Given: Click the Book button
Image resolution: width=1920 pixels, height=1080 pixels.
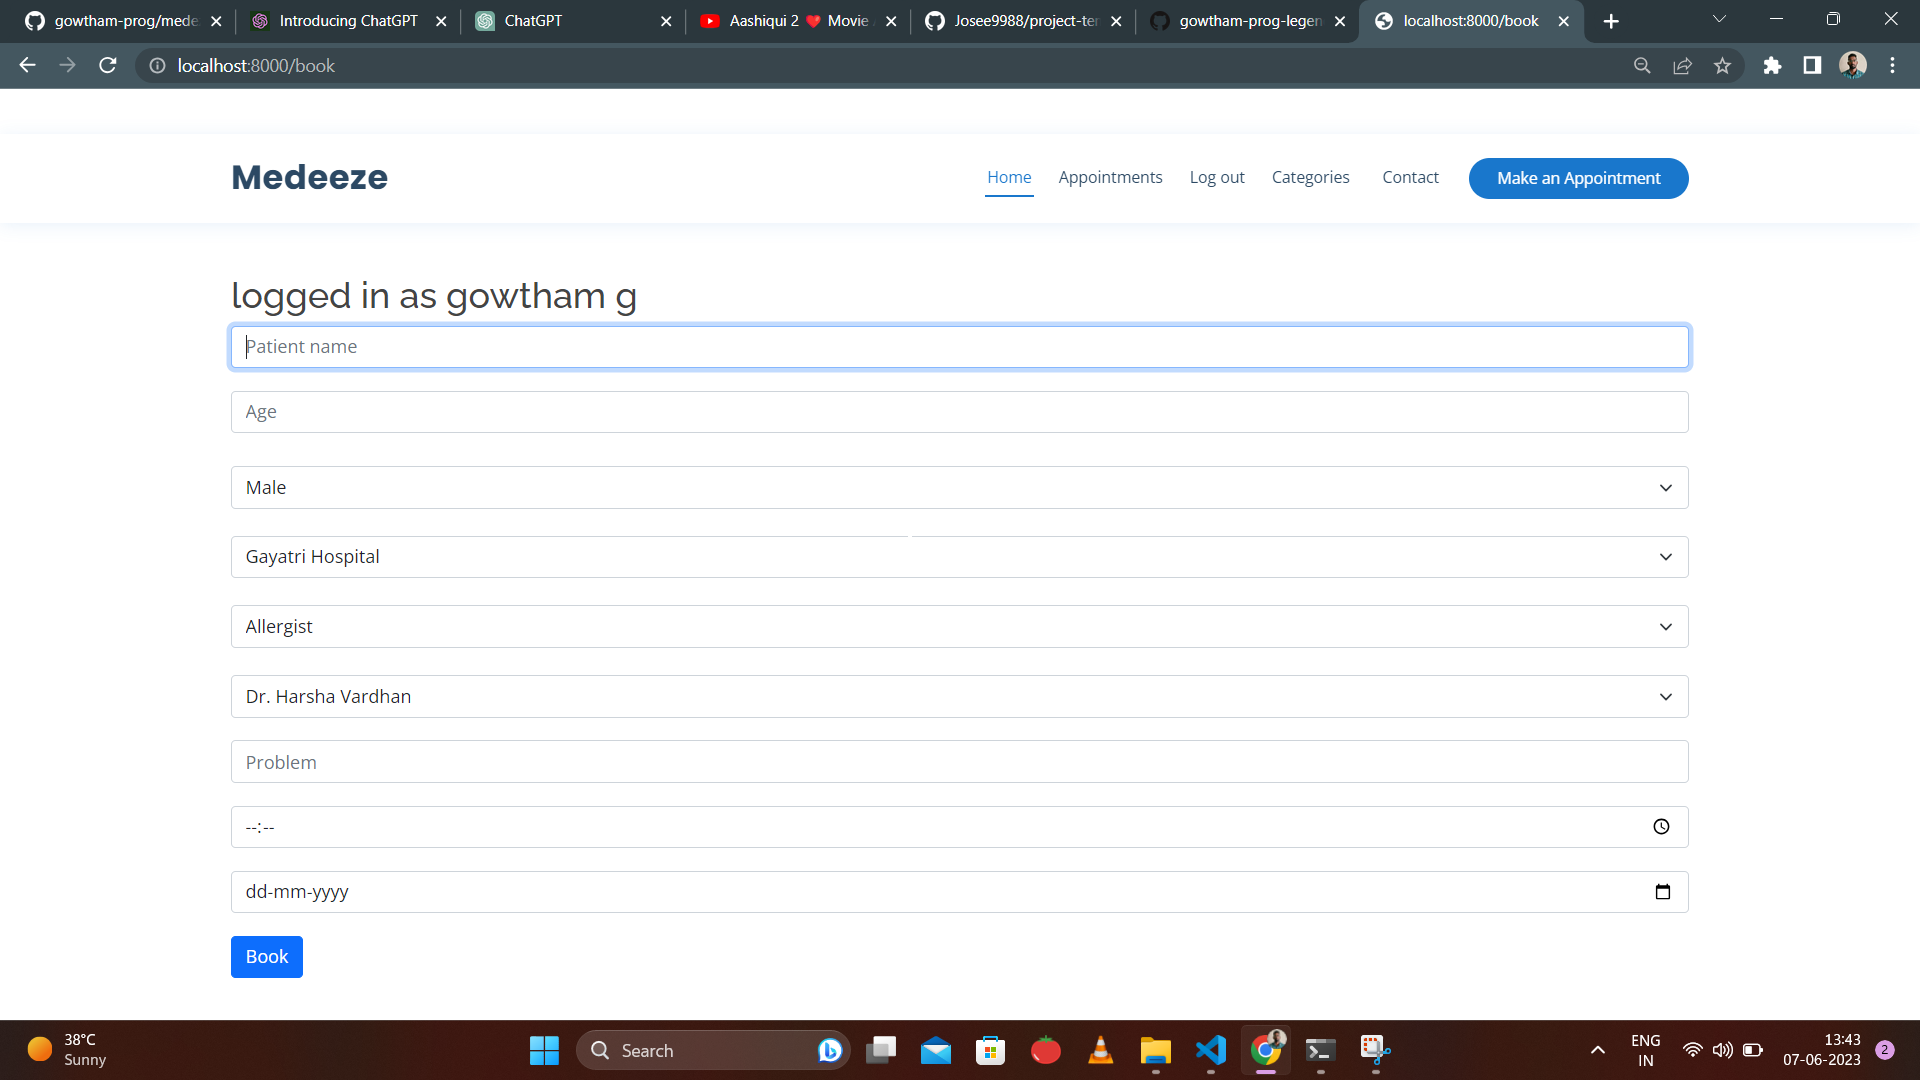Looking at the screenshot, I should [266, 957].
